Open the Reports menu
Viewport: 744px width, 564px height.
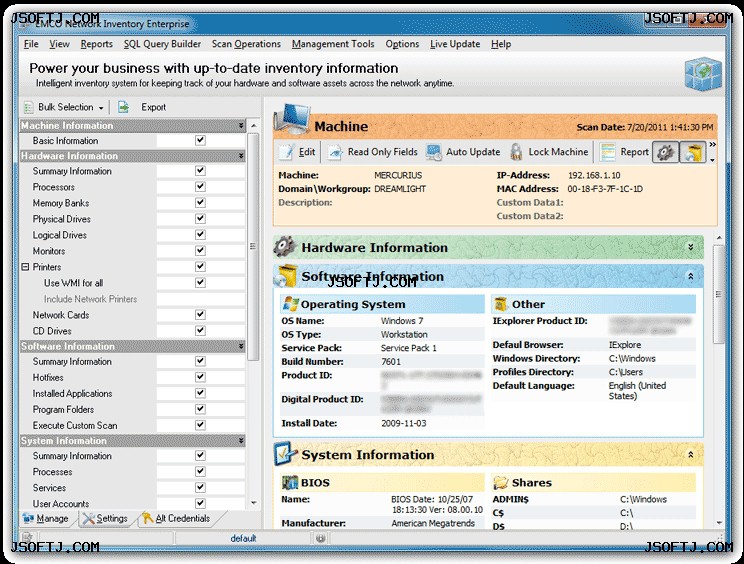click(97, 44)
